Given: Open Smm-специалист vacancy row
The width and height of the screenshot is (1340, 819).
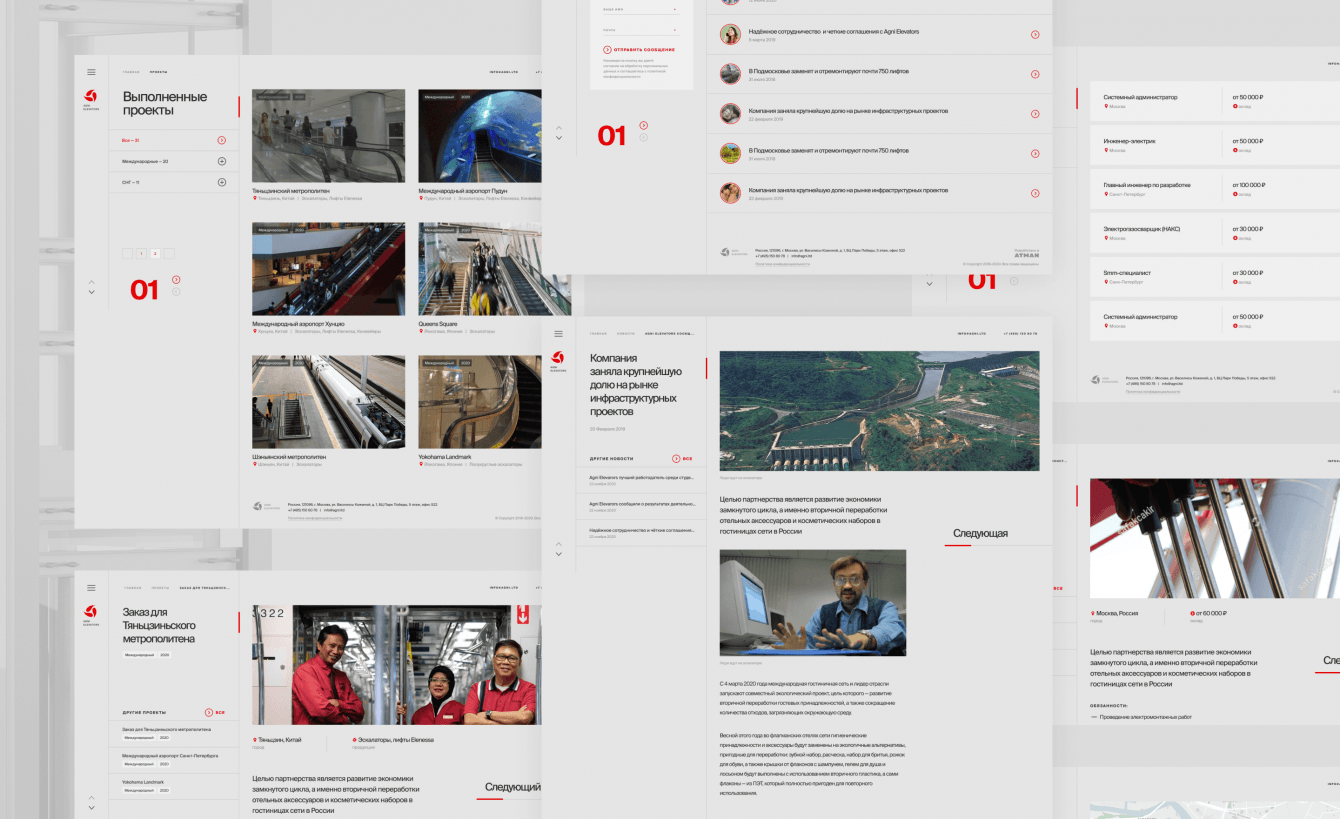Looking at the screenshot, I should pyautogui.click(x=1214, y=277).
